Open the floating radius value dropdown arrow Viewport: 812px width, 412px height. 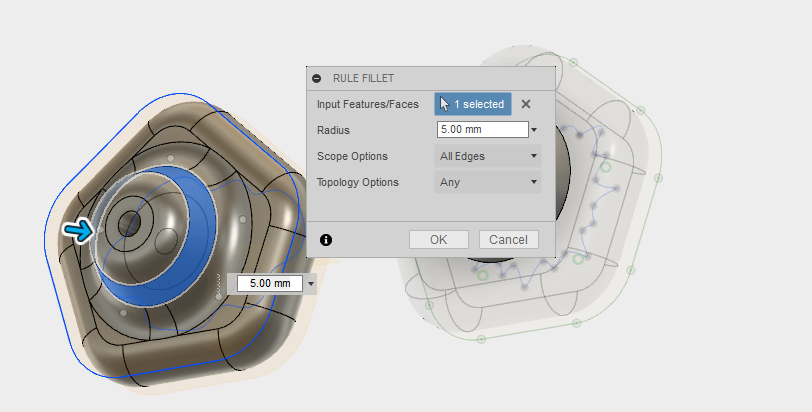click(311, 284)
